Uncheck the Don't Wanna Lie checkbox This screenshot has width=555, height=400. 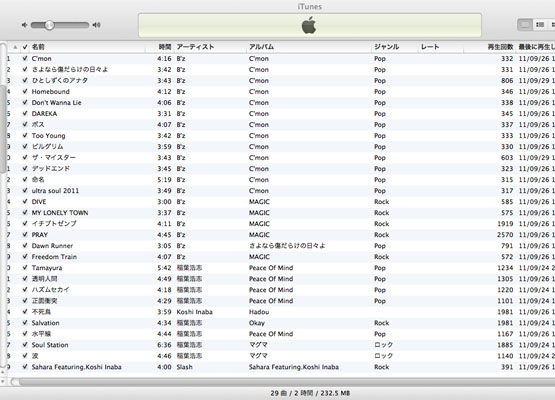(25, 102)
